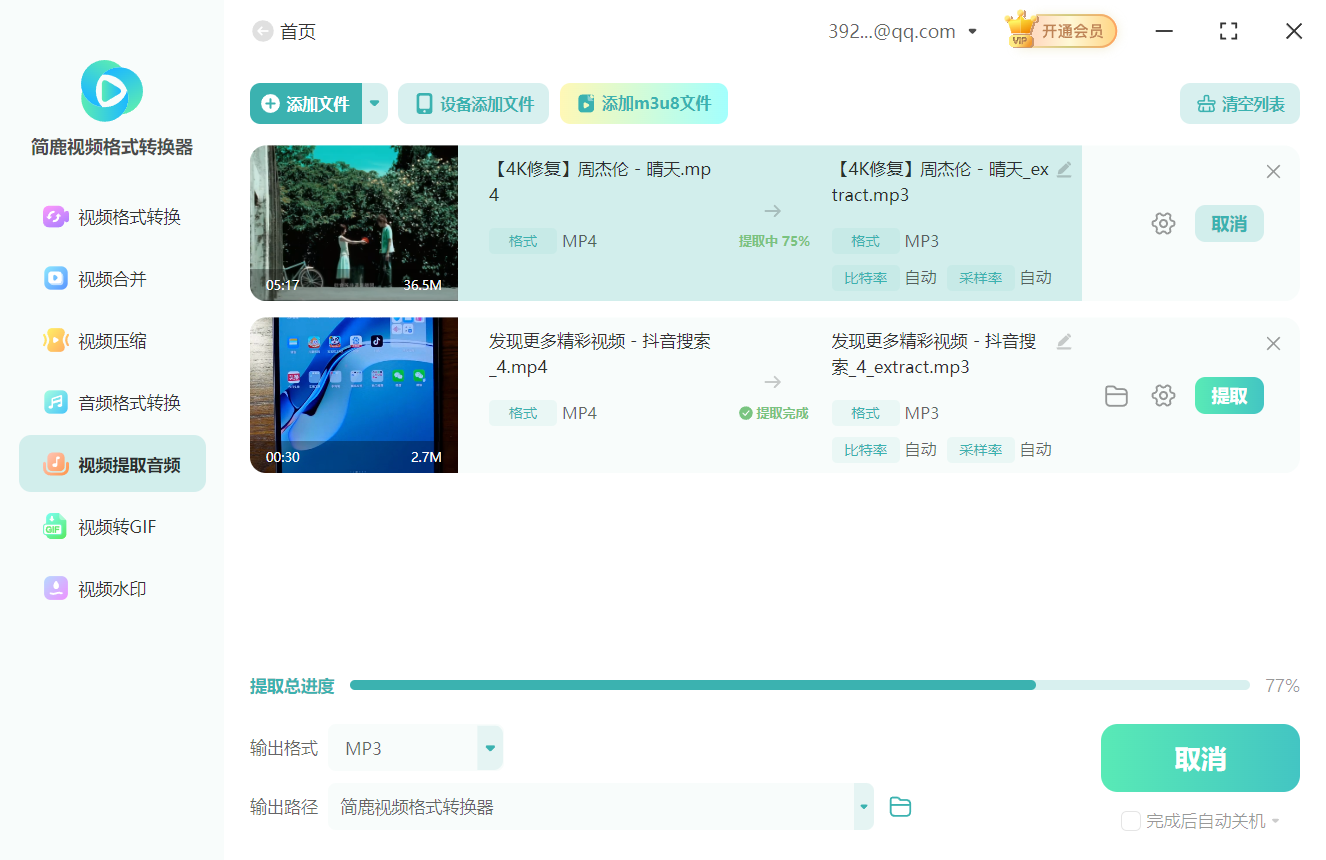Select 视频提取音频 in the sidebar menu
The image size is (1326, 860).
click(112, 463)
